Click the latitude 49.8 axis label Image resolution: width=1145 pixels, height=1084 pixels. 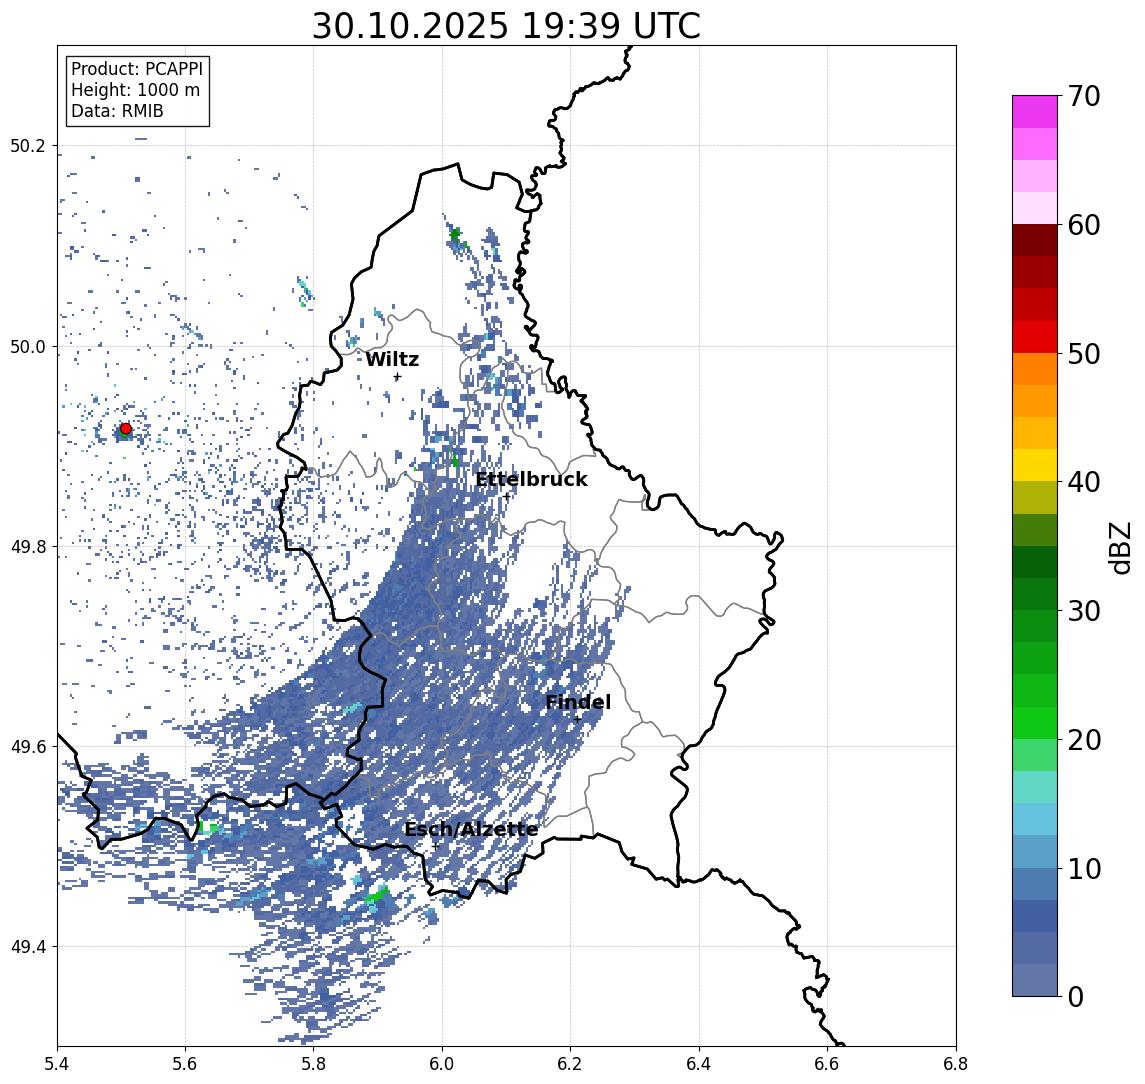pyautogui.click(x=28, y=546)
